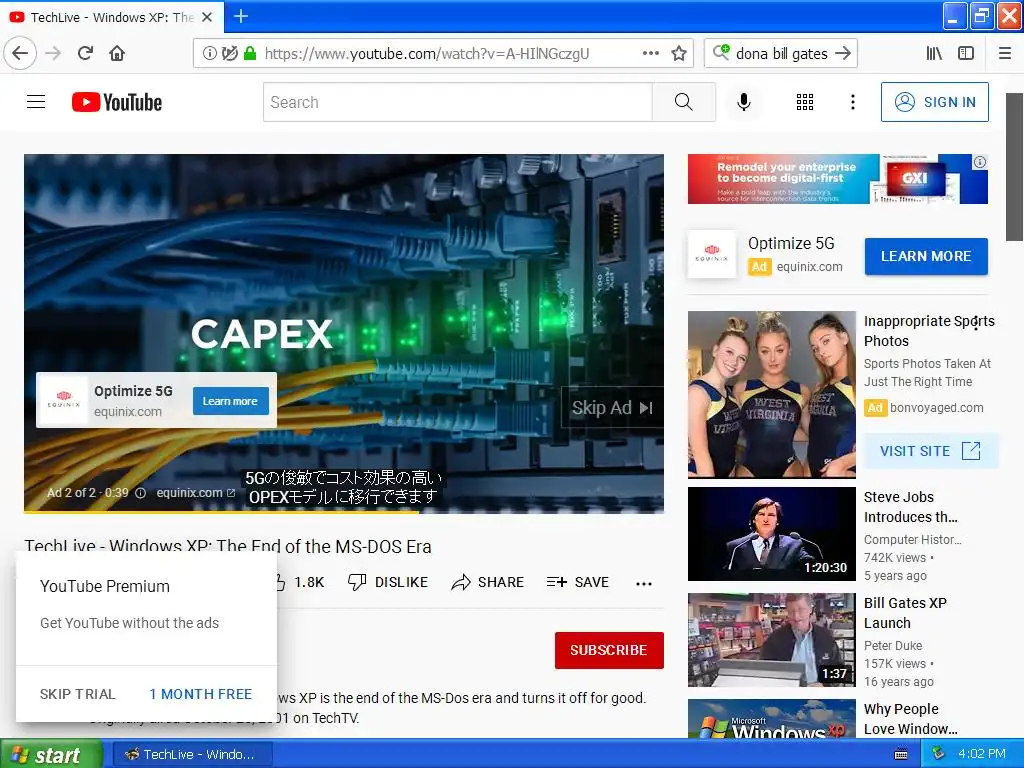The width and height of the screenshot is (1024, 768).
Task: Open the browser home page icon
Action: 117,54
